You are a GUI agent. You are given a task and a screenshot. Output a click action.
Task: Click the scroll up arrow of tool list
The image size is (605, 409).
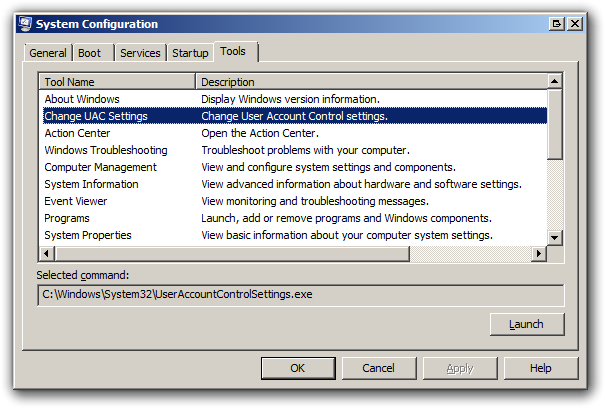point(554,81)
